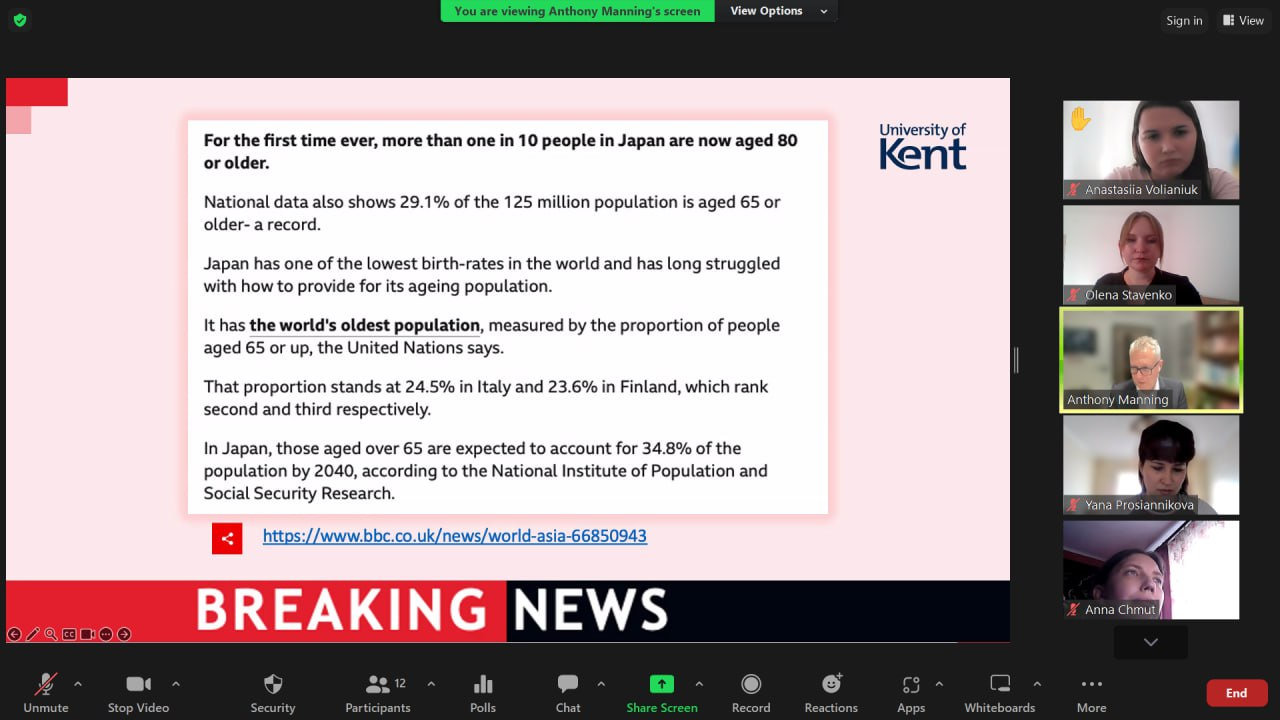Open the Participants list
Screen dimensions: 1280x720
(378, 693)
